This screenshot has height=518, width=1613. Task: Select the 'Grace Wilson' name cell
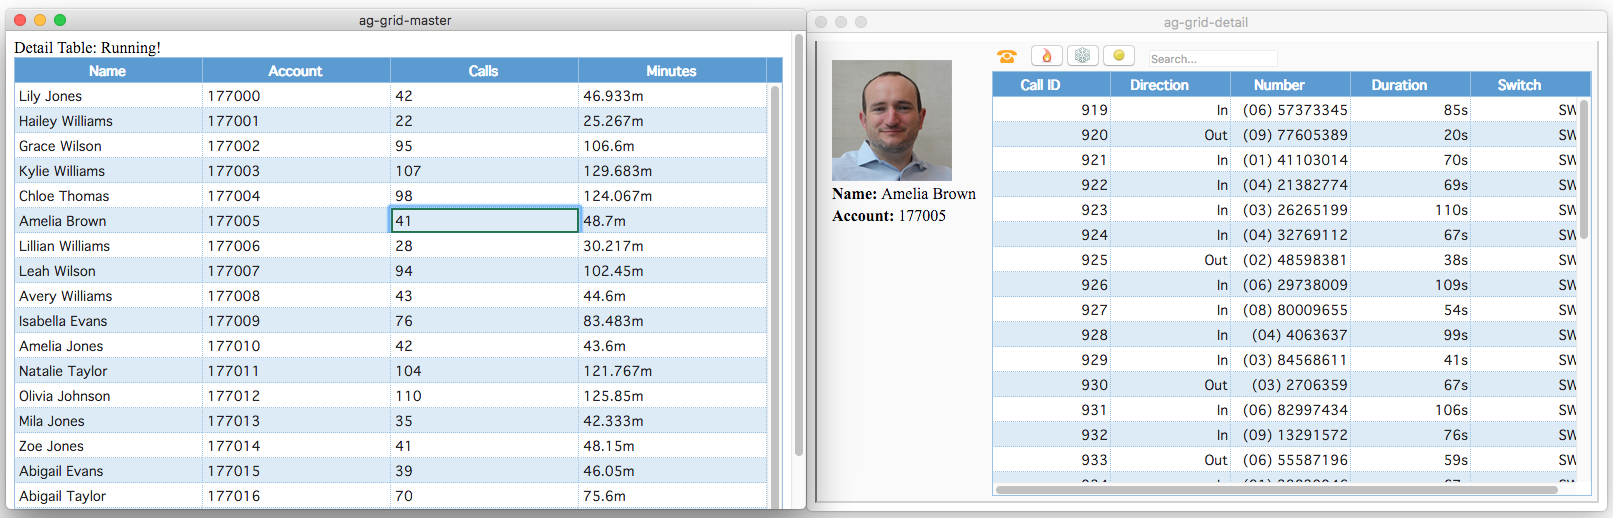tap(108, 146)
